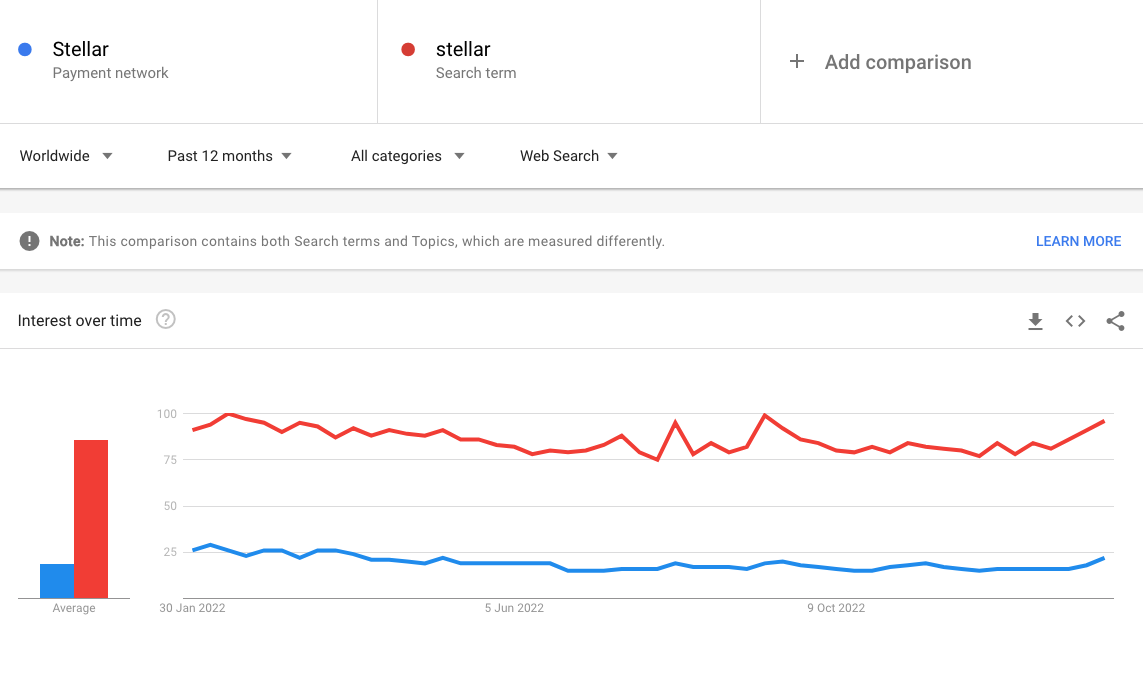Click the red average bar

pyautogui.click(x=91, y=519)
